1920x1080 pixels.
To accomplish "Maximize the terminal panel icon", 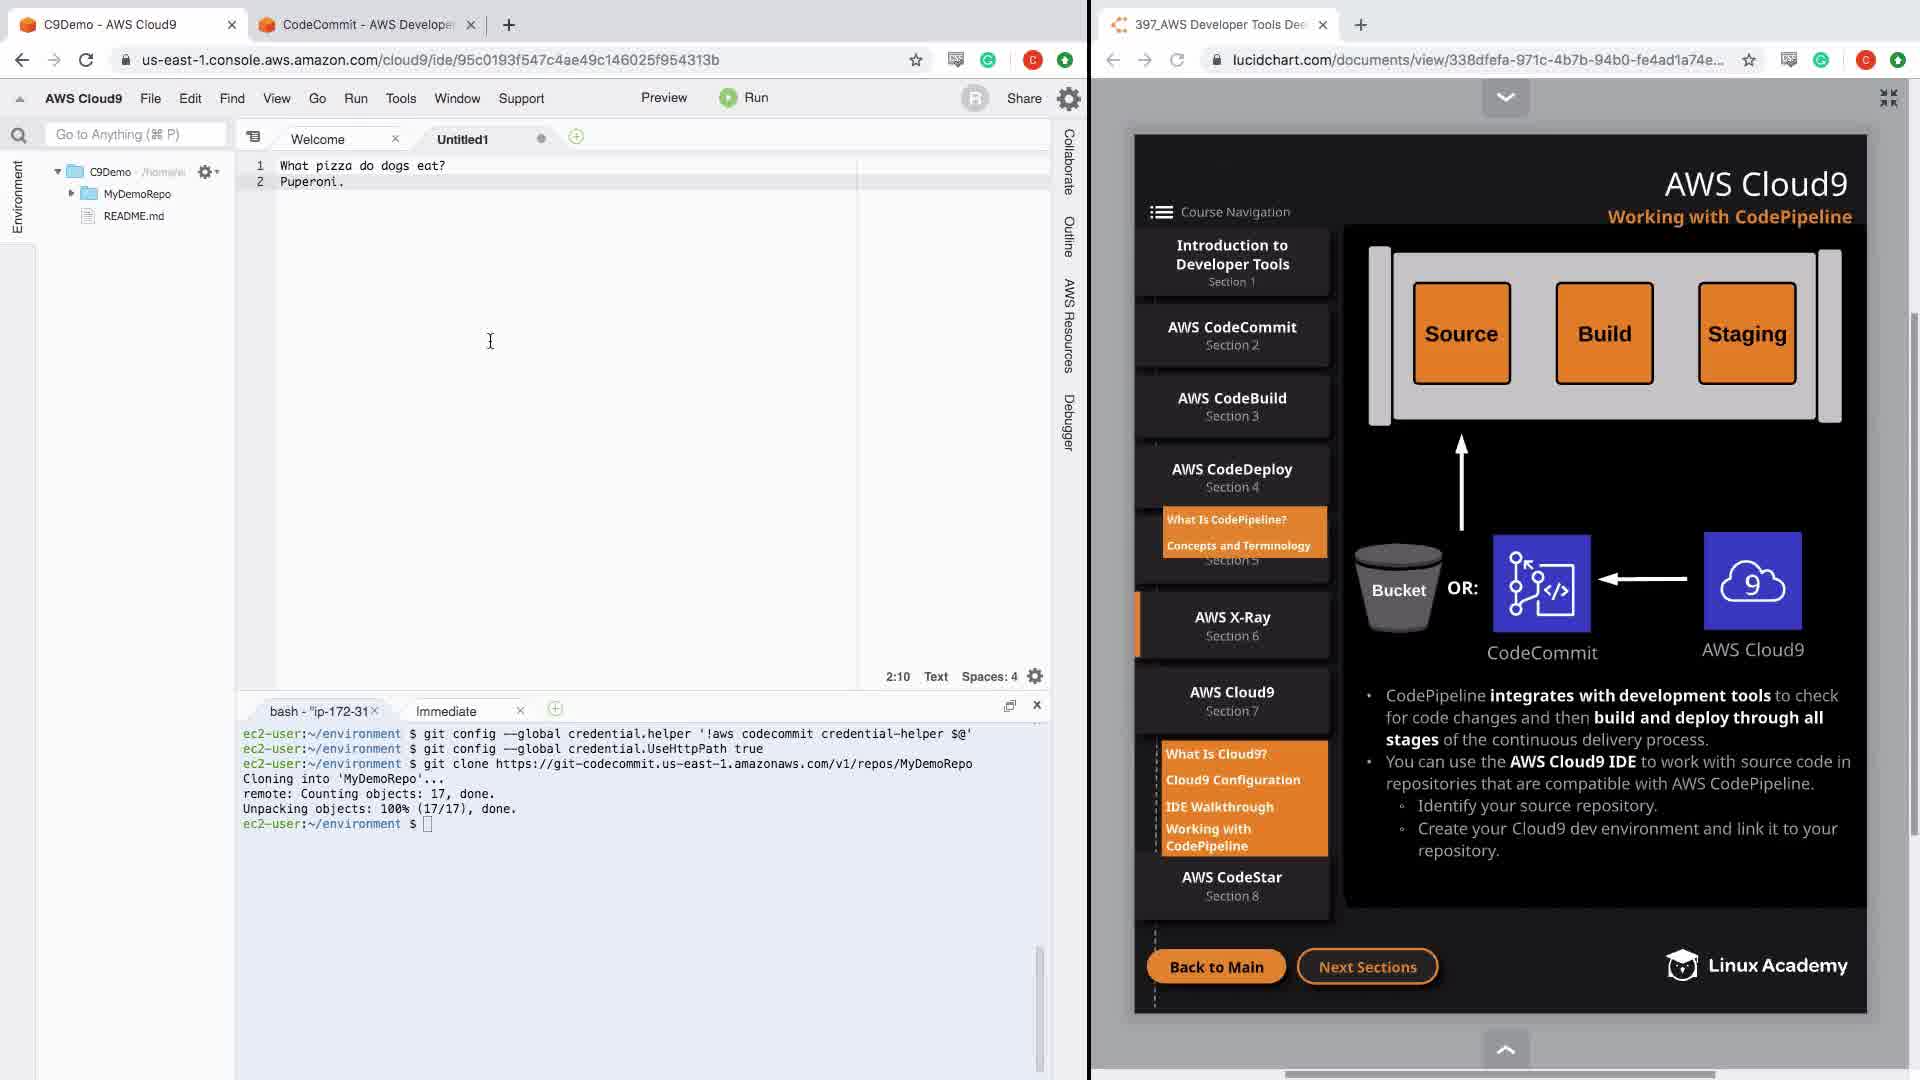I will (x=1010, y=706).
